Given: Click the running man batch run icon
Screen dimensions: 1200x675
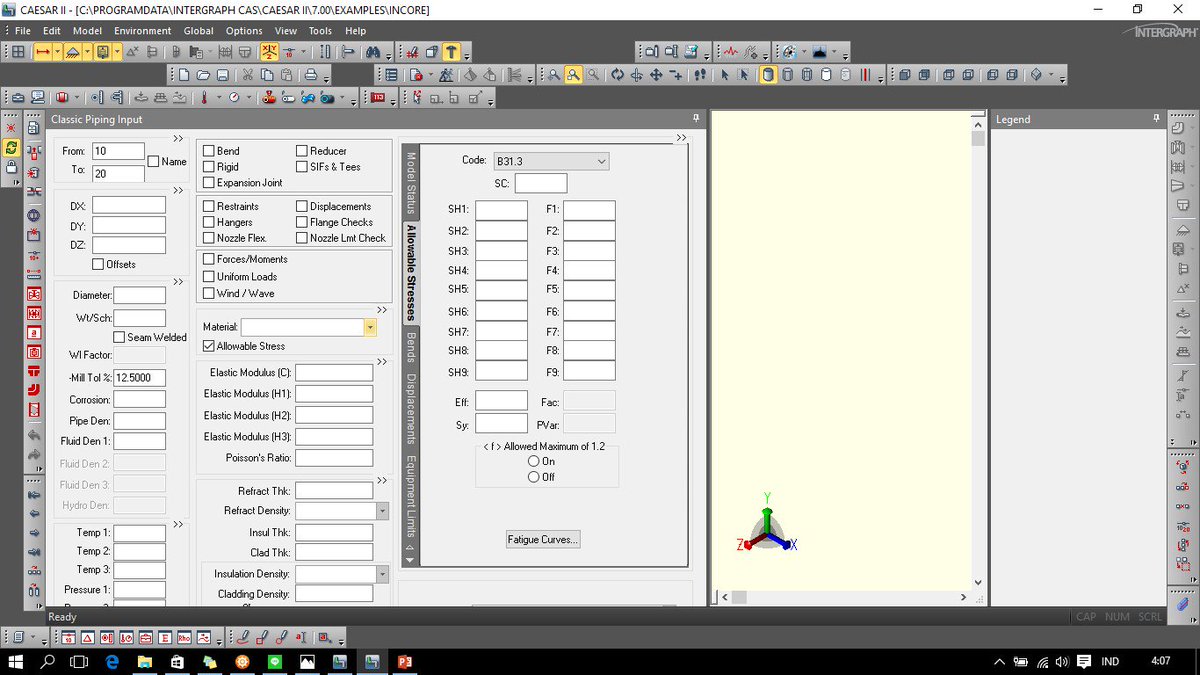Looking at the screenshot, I should tap(446, 75).
